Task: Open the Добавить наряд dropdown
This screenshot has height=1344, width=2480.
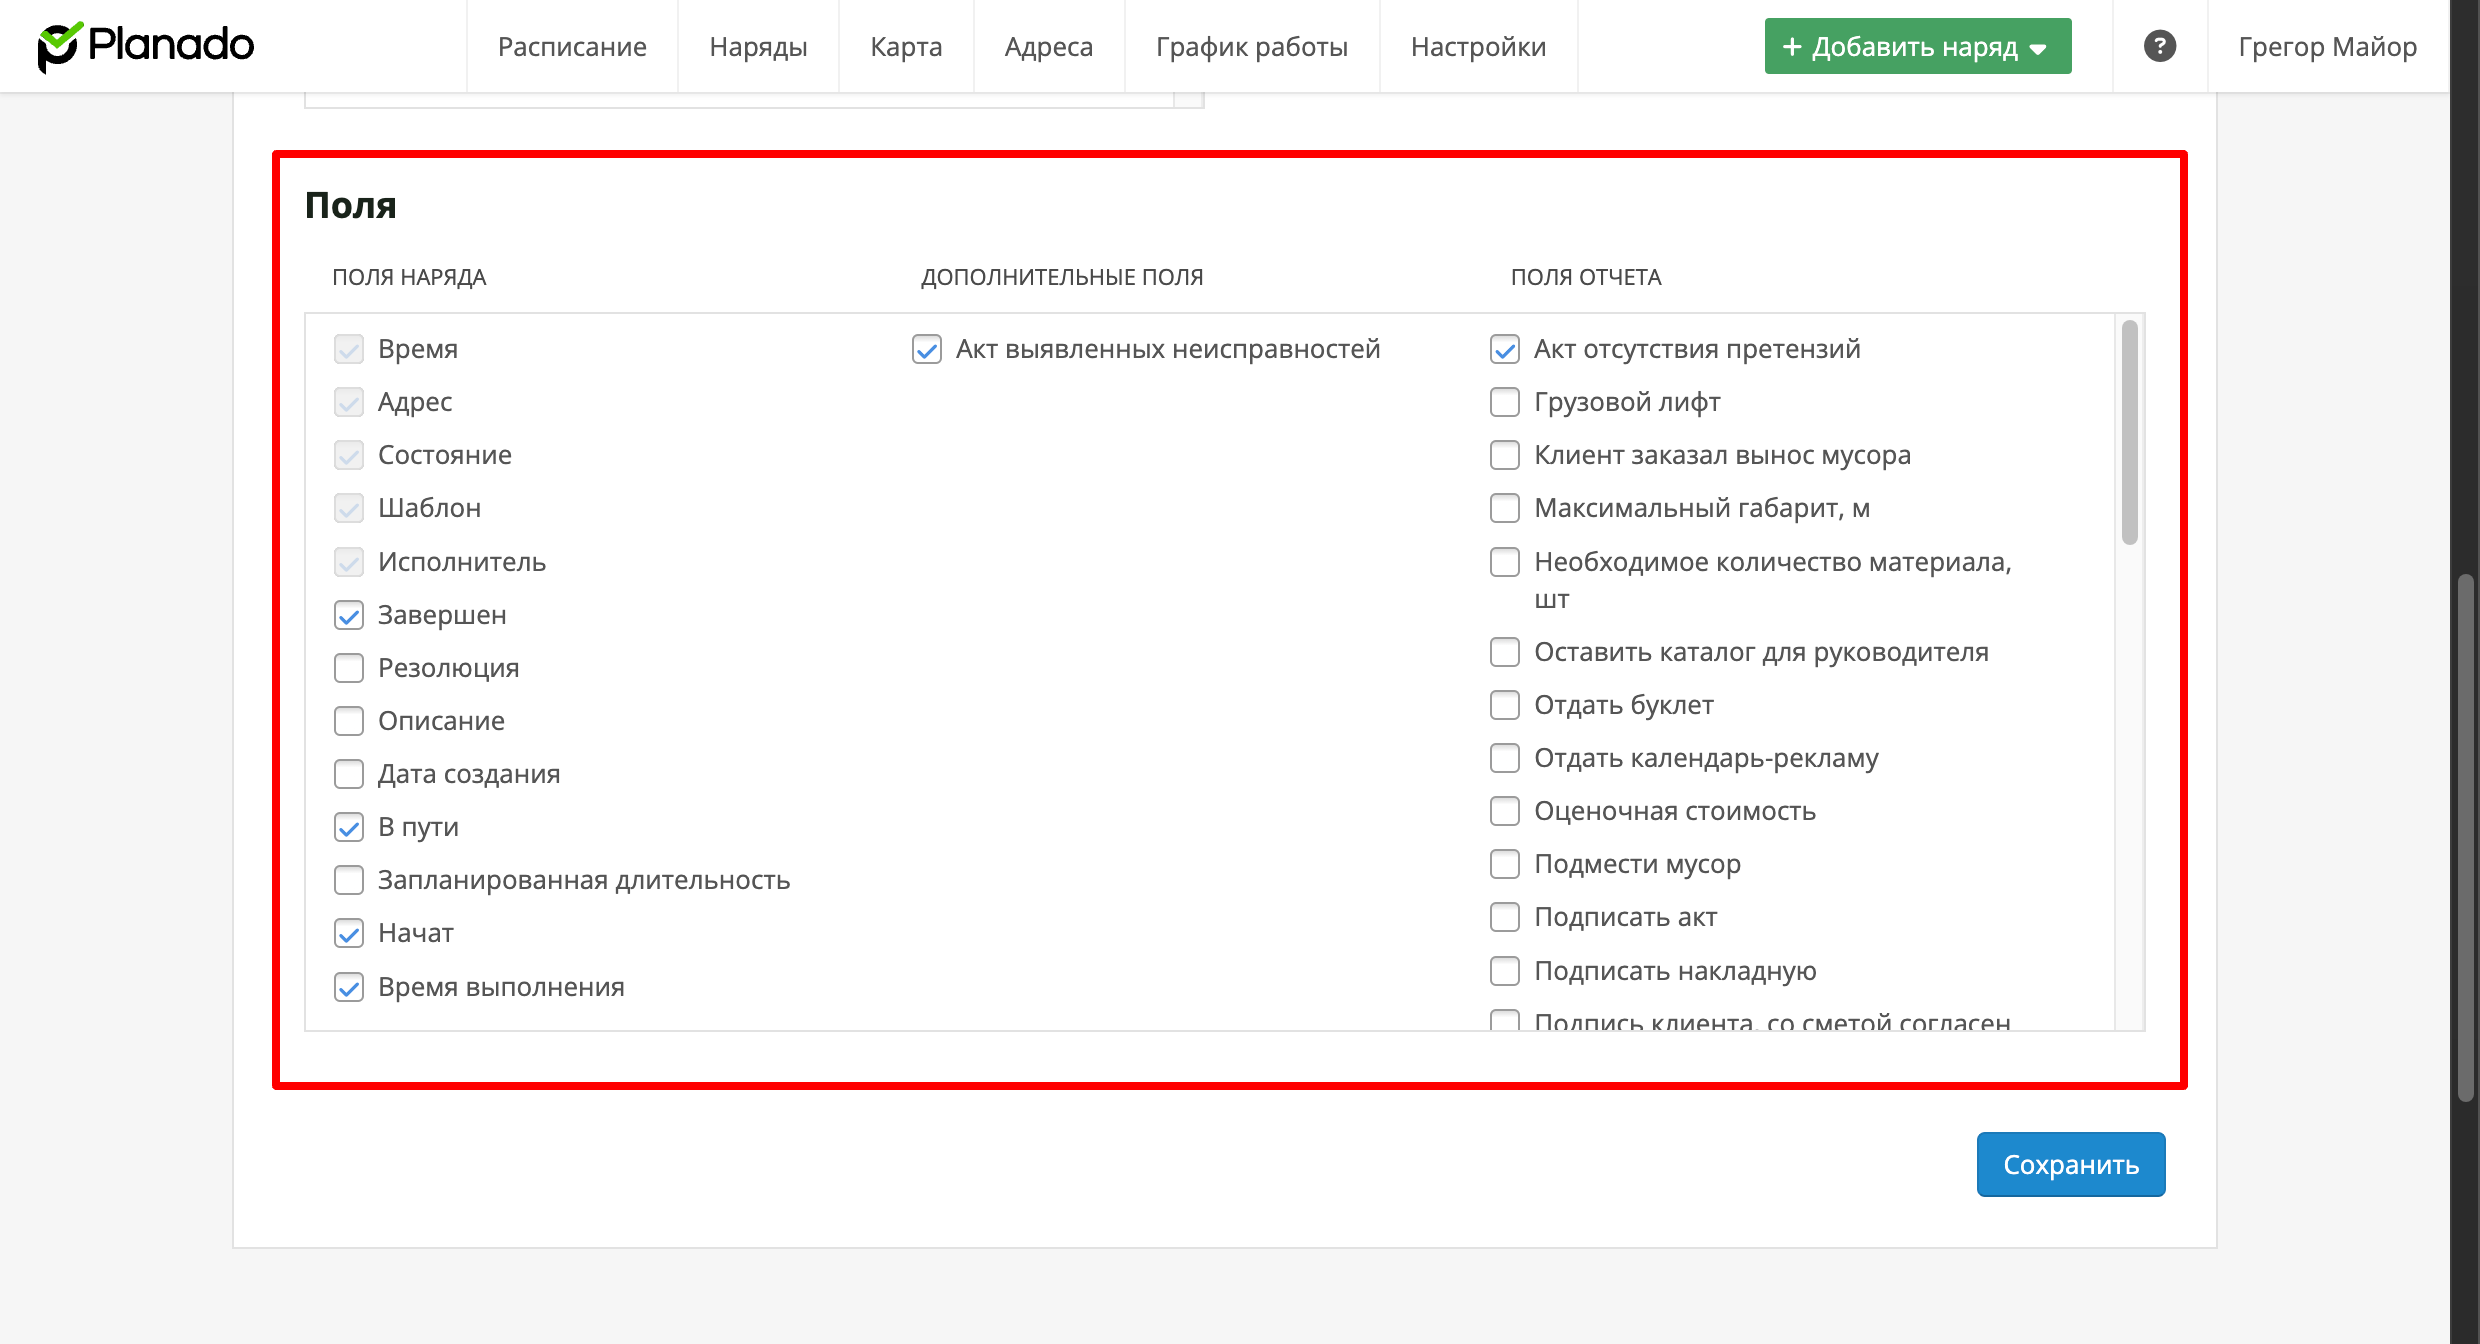Action: 1917,46
